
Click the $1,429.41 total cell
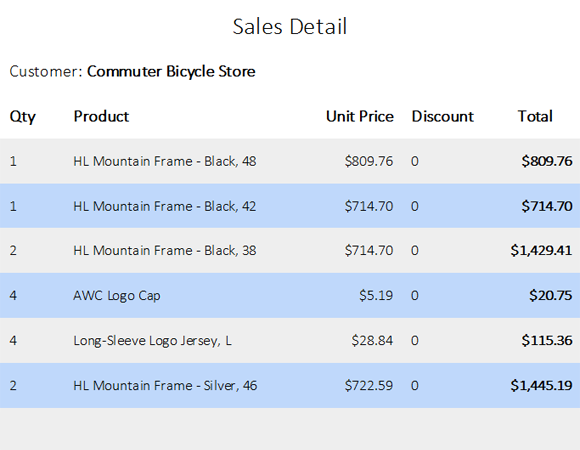(541, 251)
